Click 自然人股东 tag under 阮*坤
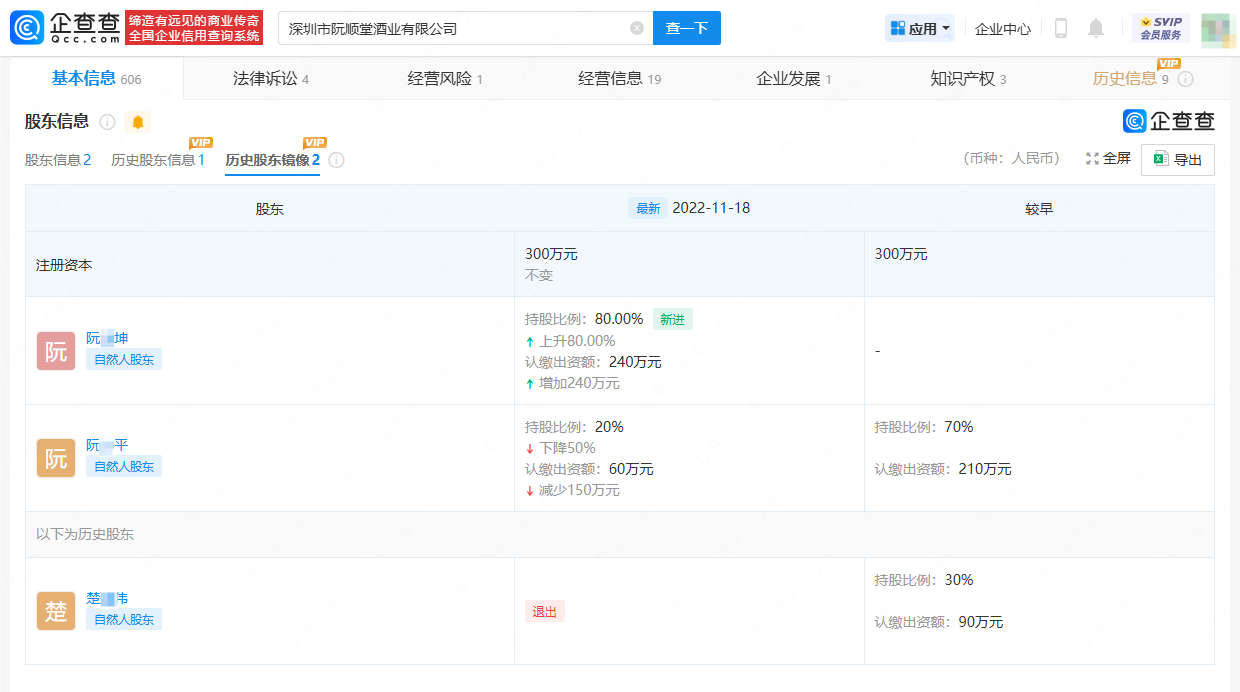This screenshot has width=1240, height=692. point(124,359)
